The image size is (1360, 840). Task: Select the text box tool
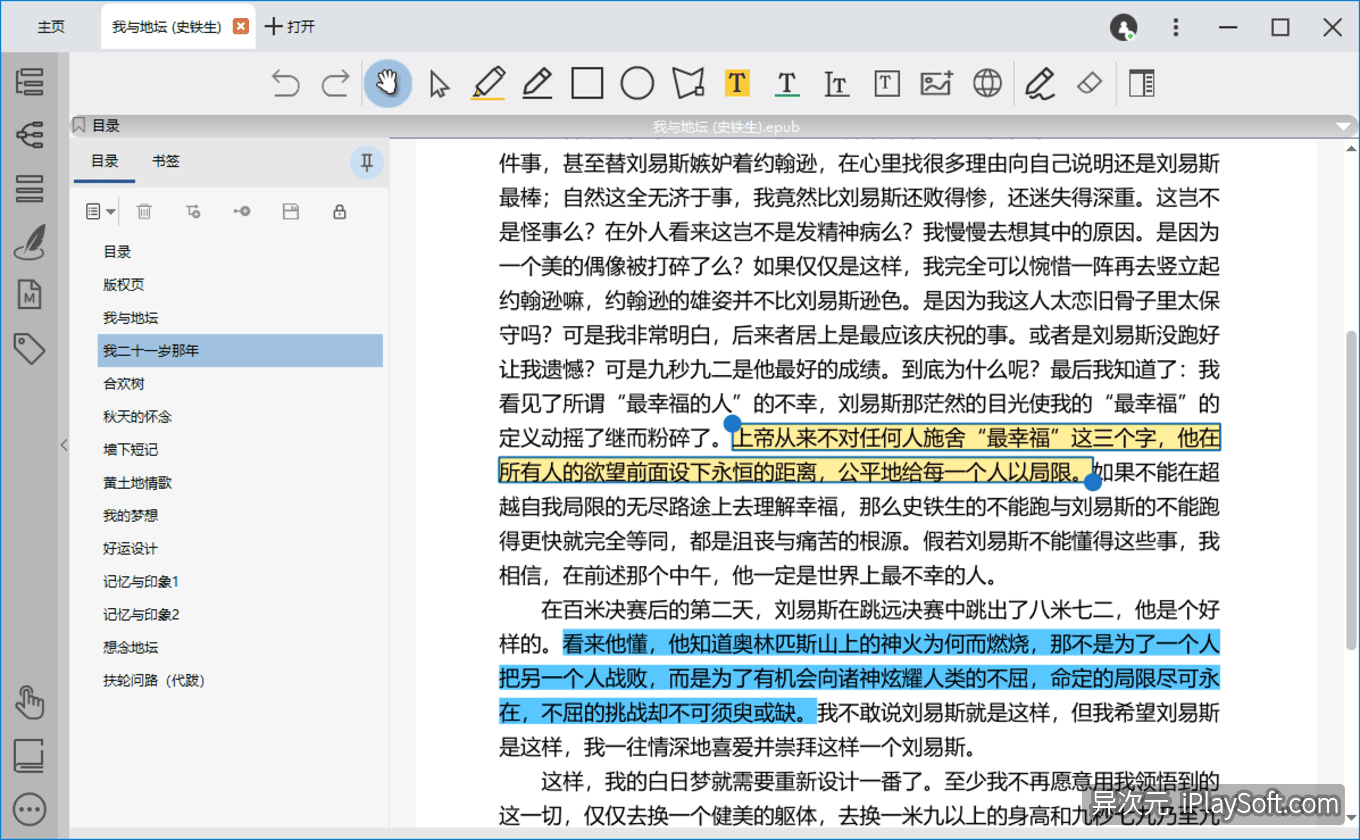[x=886, y=83]
